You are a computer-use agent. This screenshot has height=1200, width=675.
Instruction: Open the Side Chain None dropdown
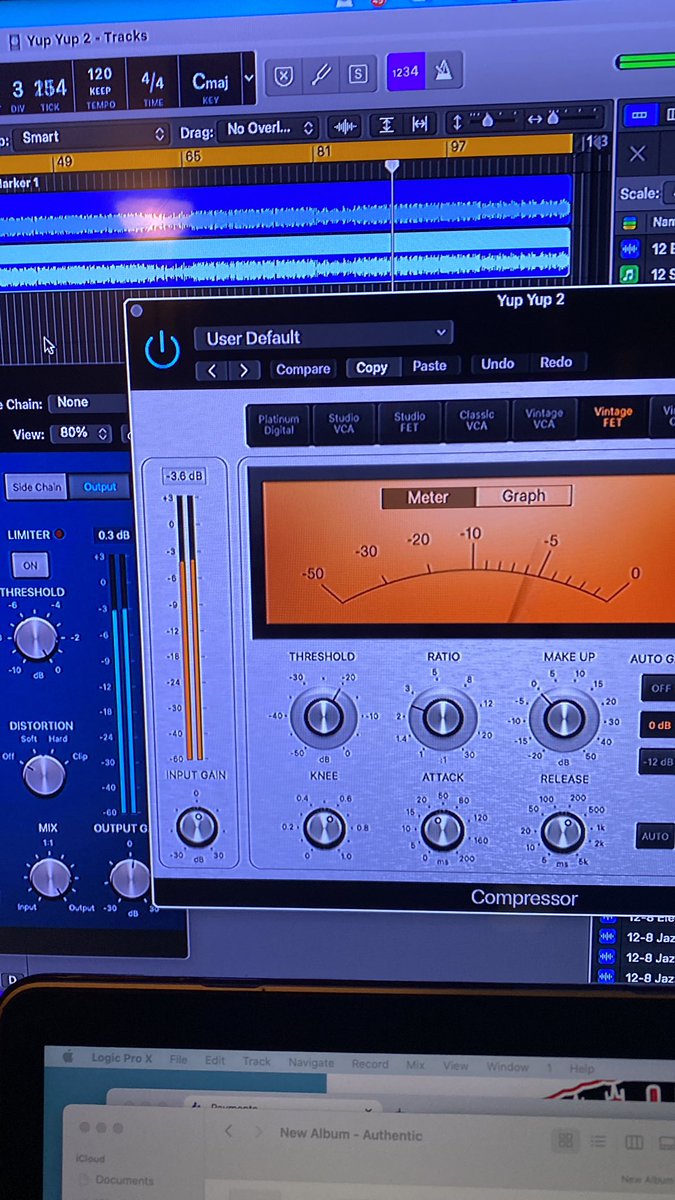[x=88, y=402]
